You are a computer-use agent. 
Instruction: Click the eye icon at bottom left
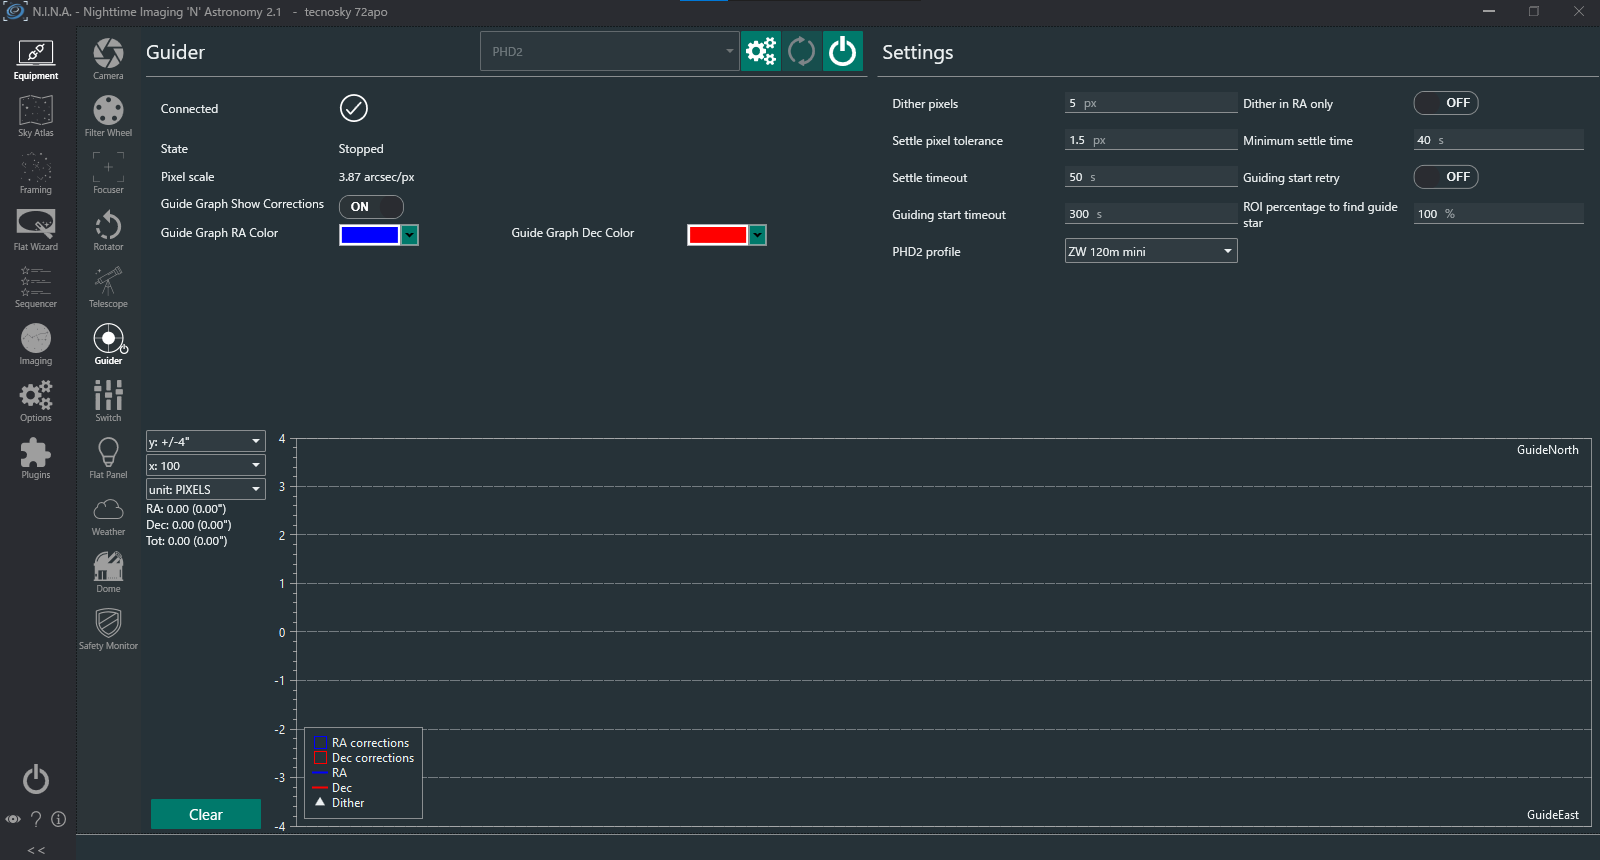pos(13,819)
